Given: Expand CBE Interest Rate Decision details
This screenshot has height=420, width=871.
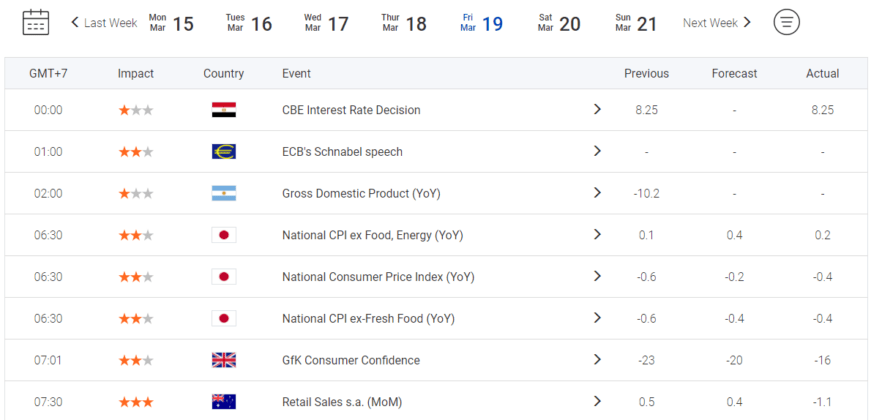Looking at the screenshot, I should click(x=597, y=109).
